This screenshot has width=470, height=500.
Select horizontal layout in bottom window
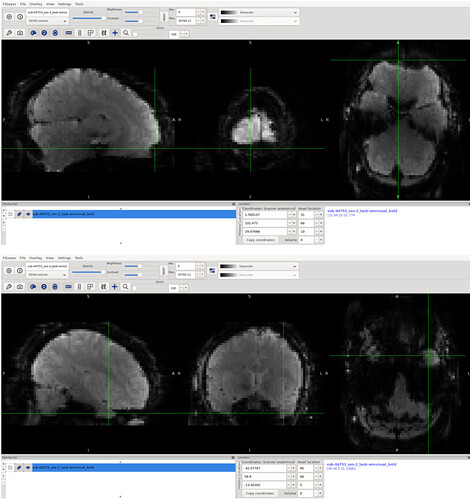click(x=68, y=287)
